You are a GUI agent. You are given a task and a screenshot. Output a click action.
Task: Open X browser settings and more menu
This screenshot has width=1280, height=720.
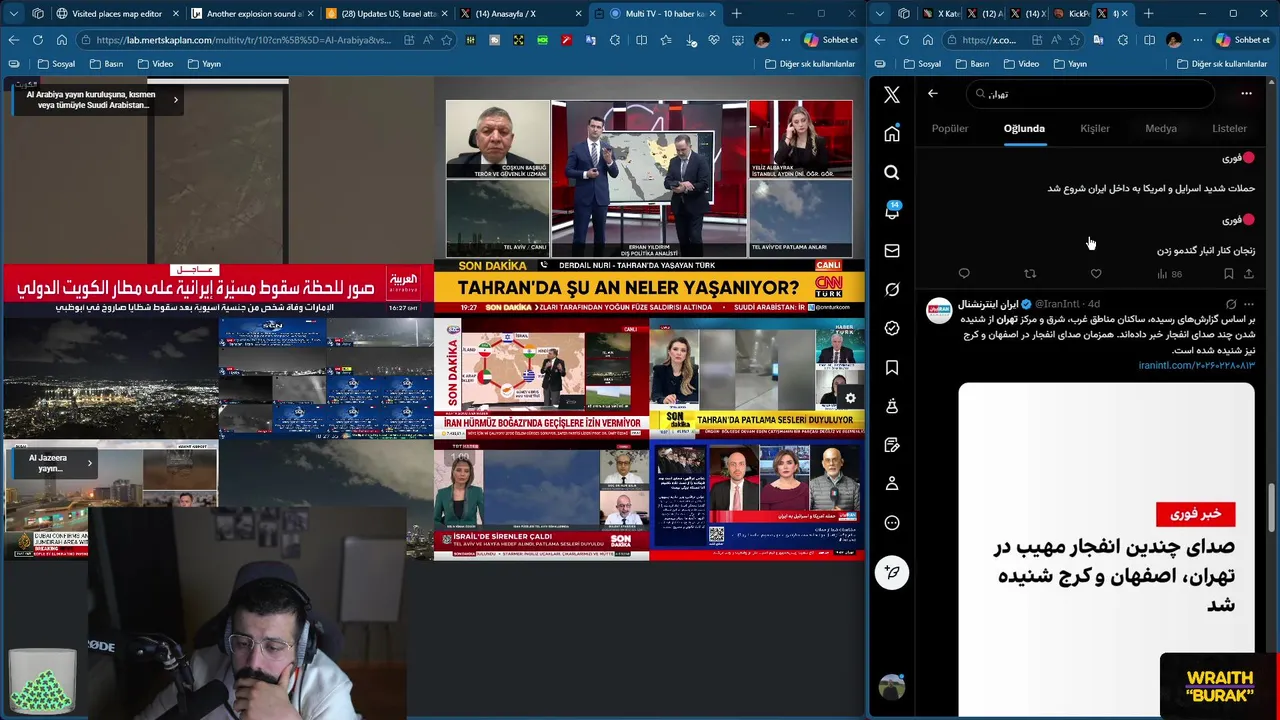[x=1197, y=40]
